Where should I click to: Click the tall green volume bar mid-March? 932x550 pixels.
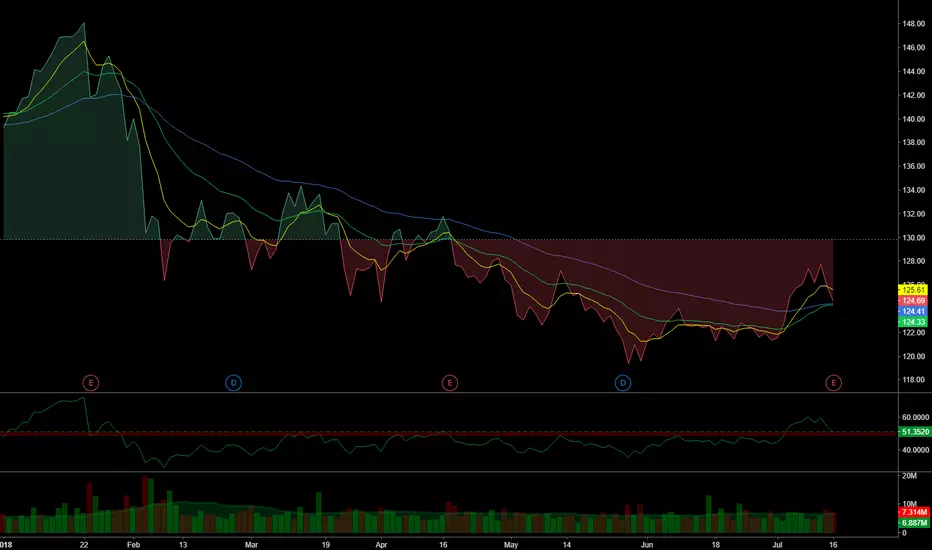tap(319, 512)
